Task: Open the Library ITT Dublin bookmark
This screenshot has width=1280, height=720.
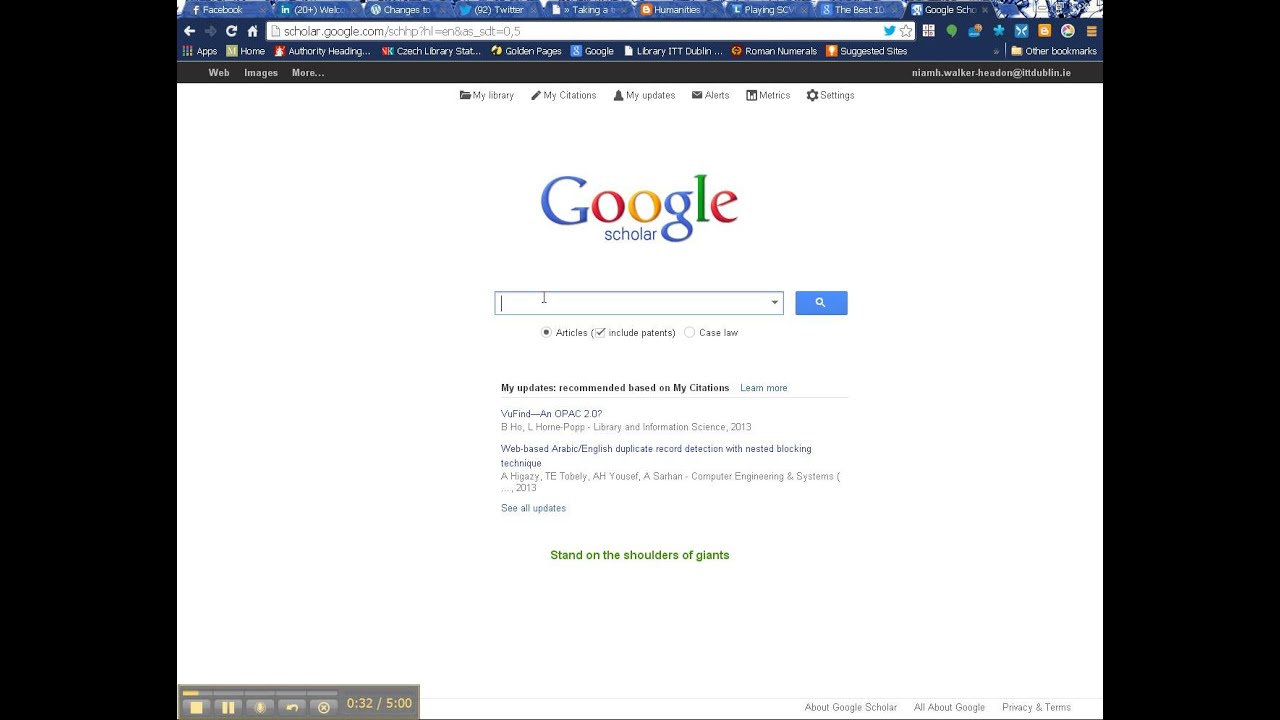Action: [672, 51]
